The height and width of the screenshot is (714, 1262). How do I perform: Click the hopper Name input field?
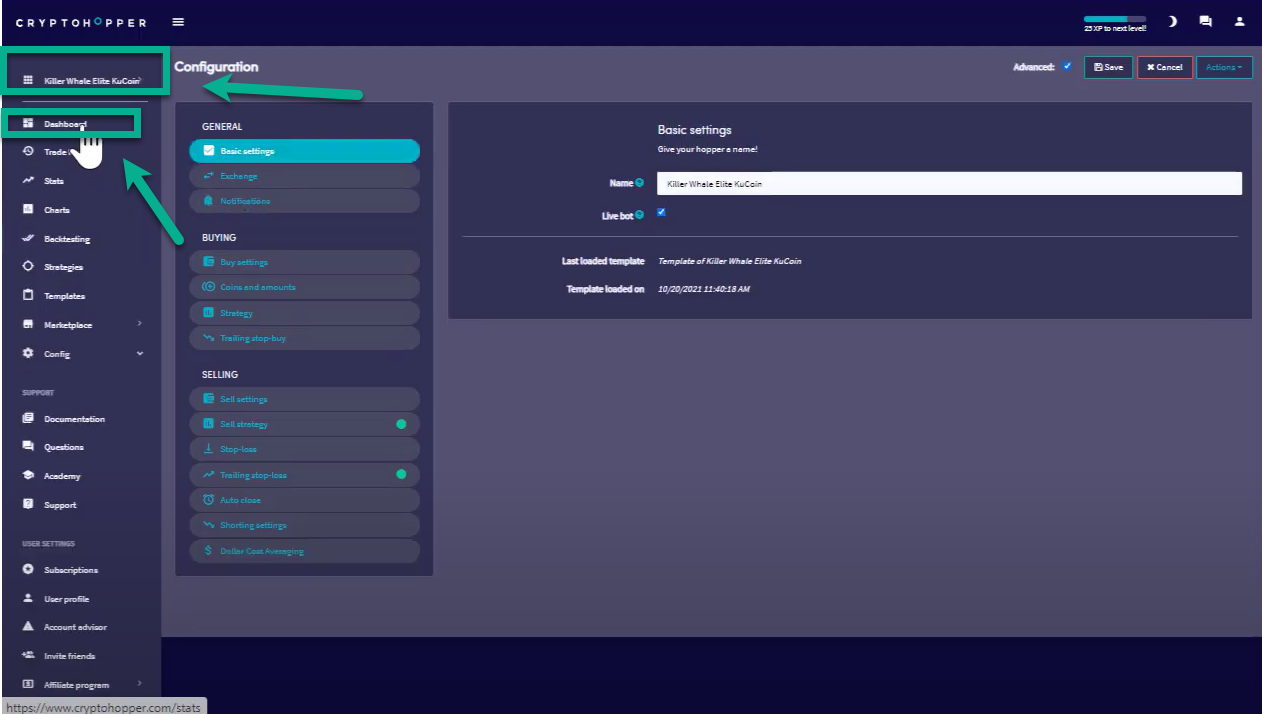click(x=948, y=184)
